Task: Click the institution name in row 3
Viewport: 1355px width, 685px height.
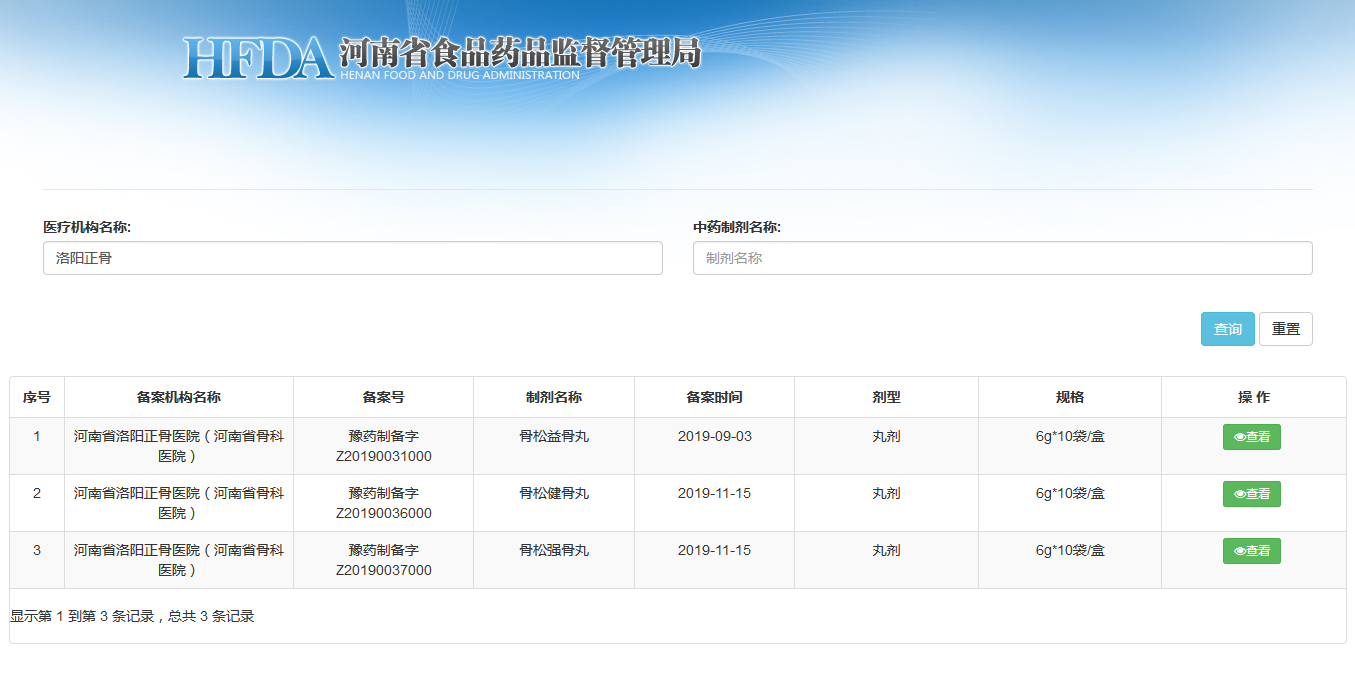Action: tap(179, 560)
